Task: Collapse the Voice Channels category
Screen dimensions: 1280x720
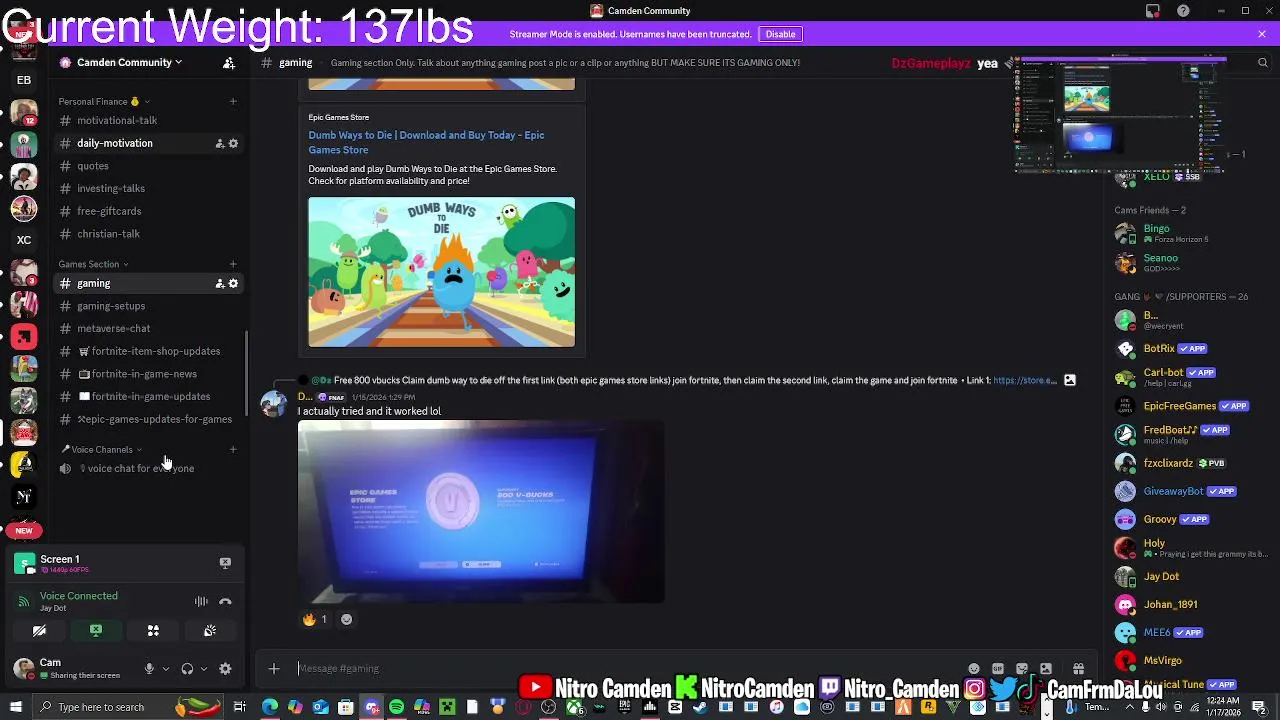Action: tap(100, 450)
